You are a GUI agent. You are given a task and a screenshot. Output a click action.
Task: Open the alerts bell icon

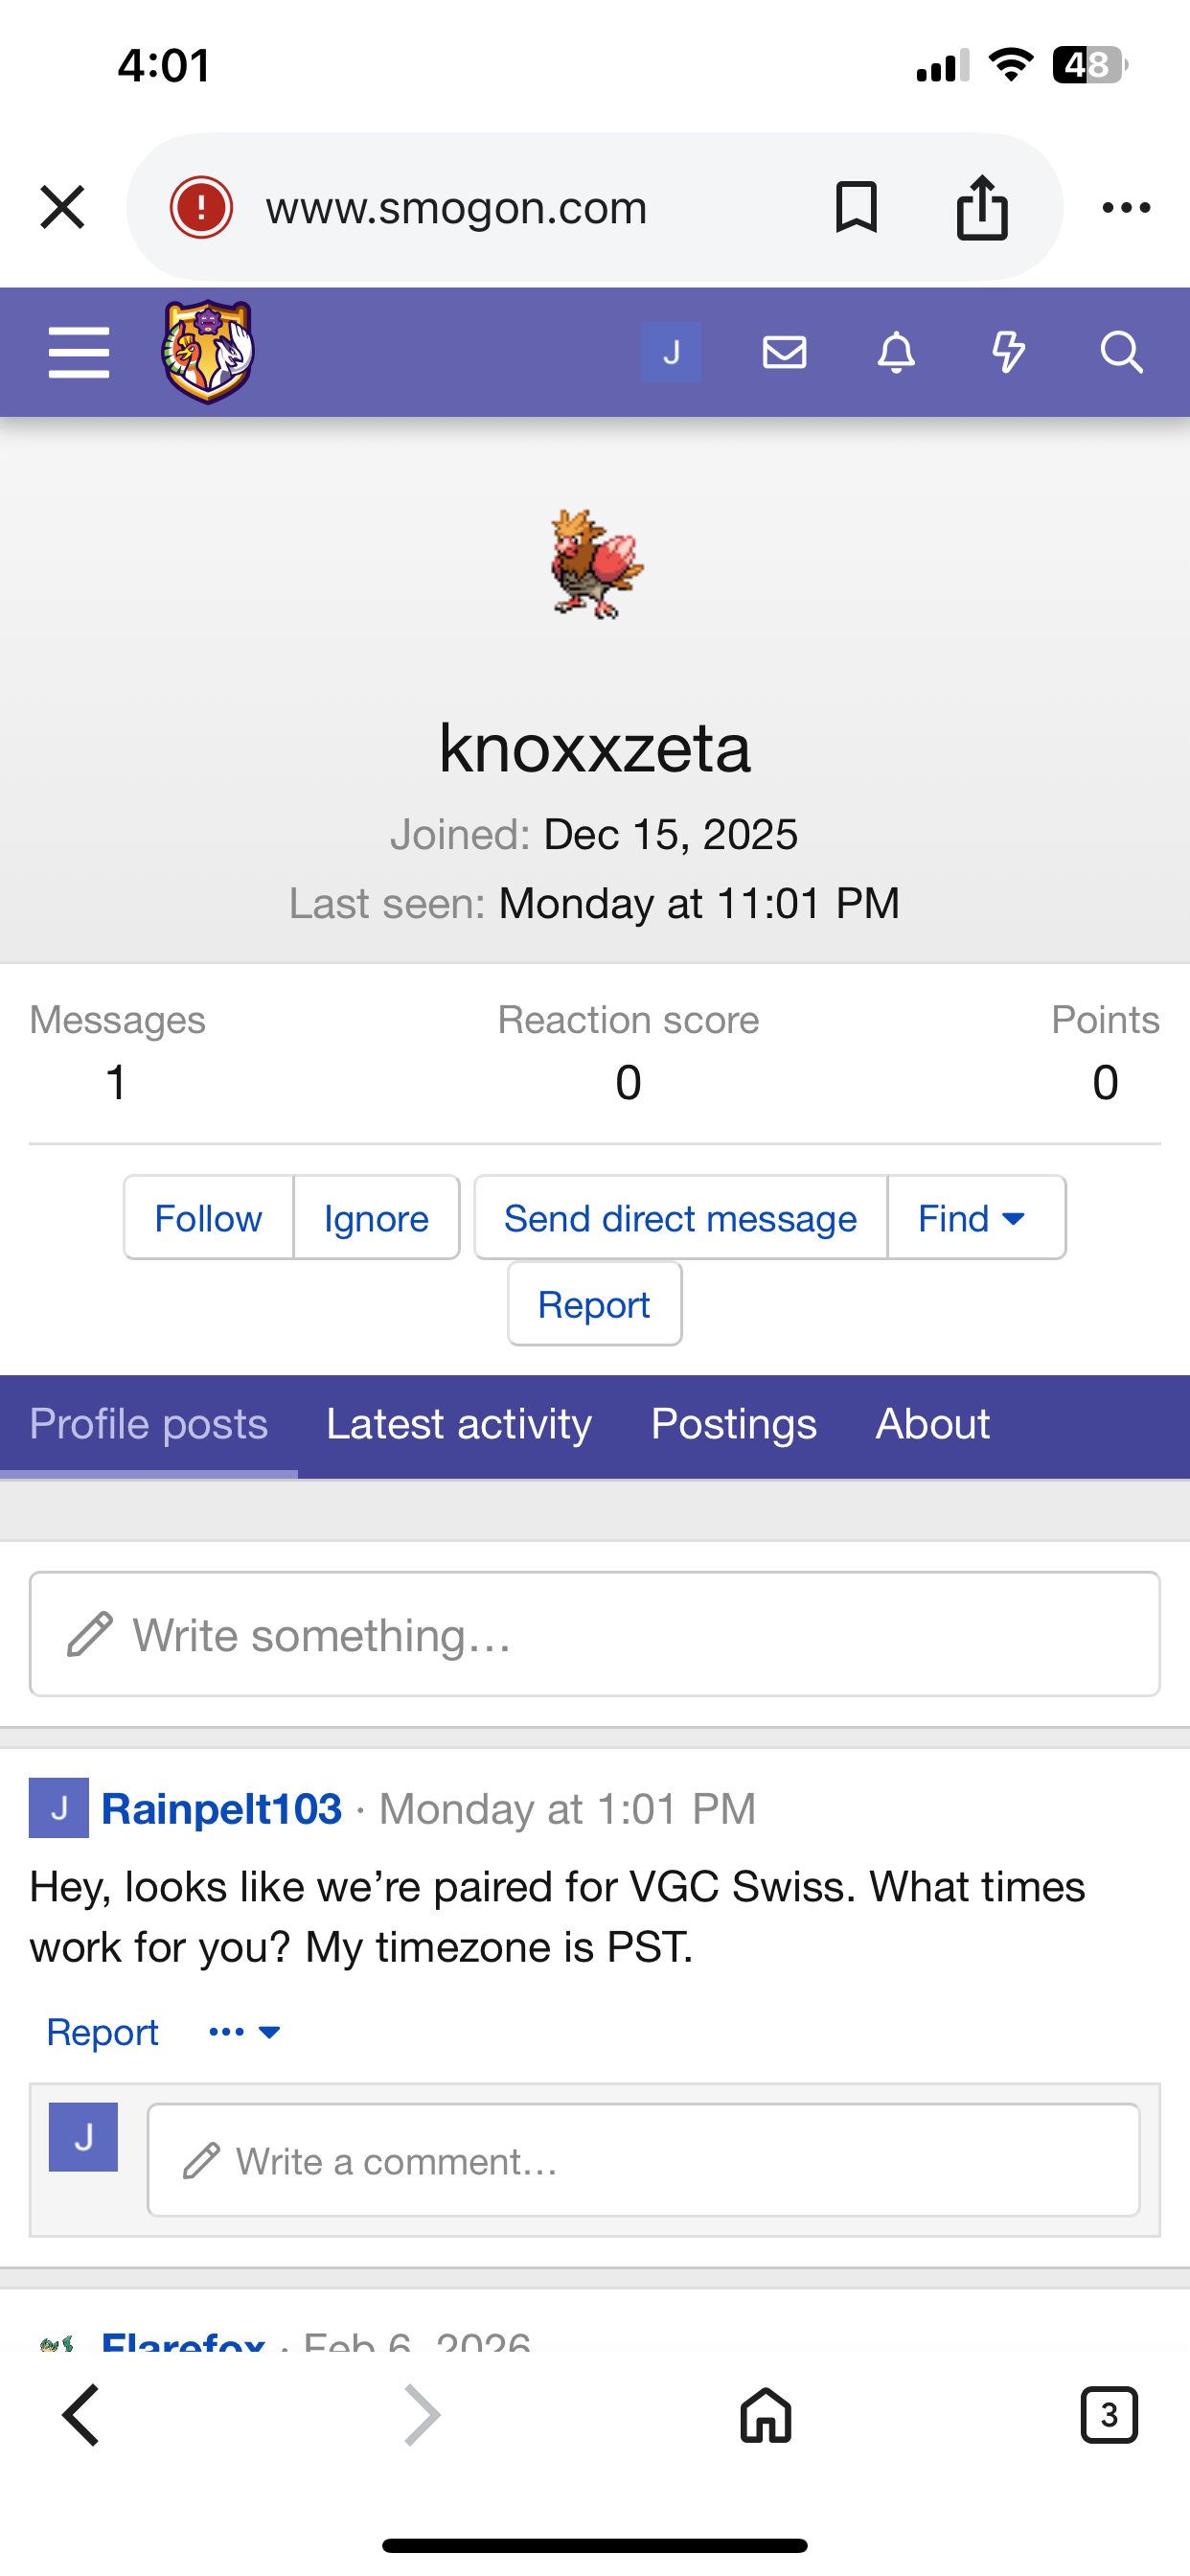point(896,352)
